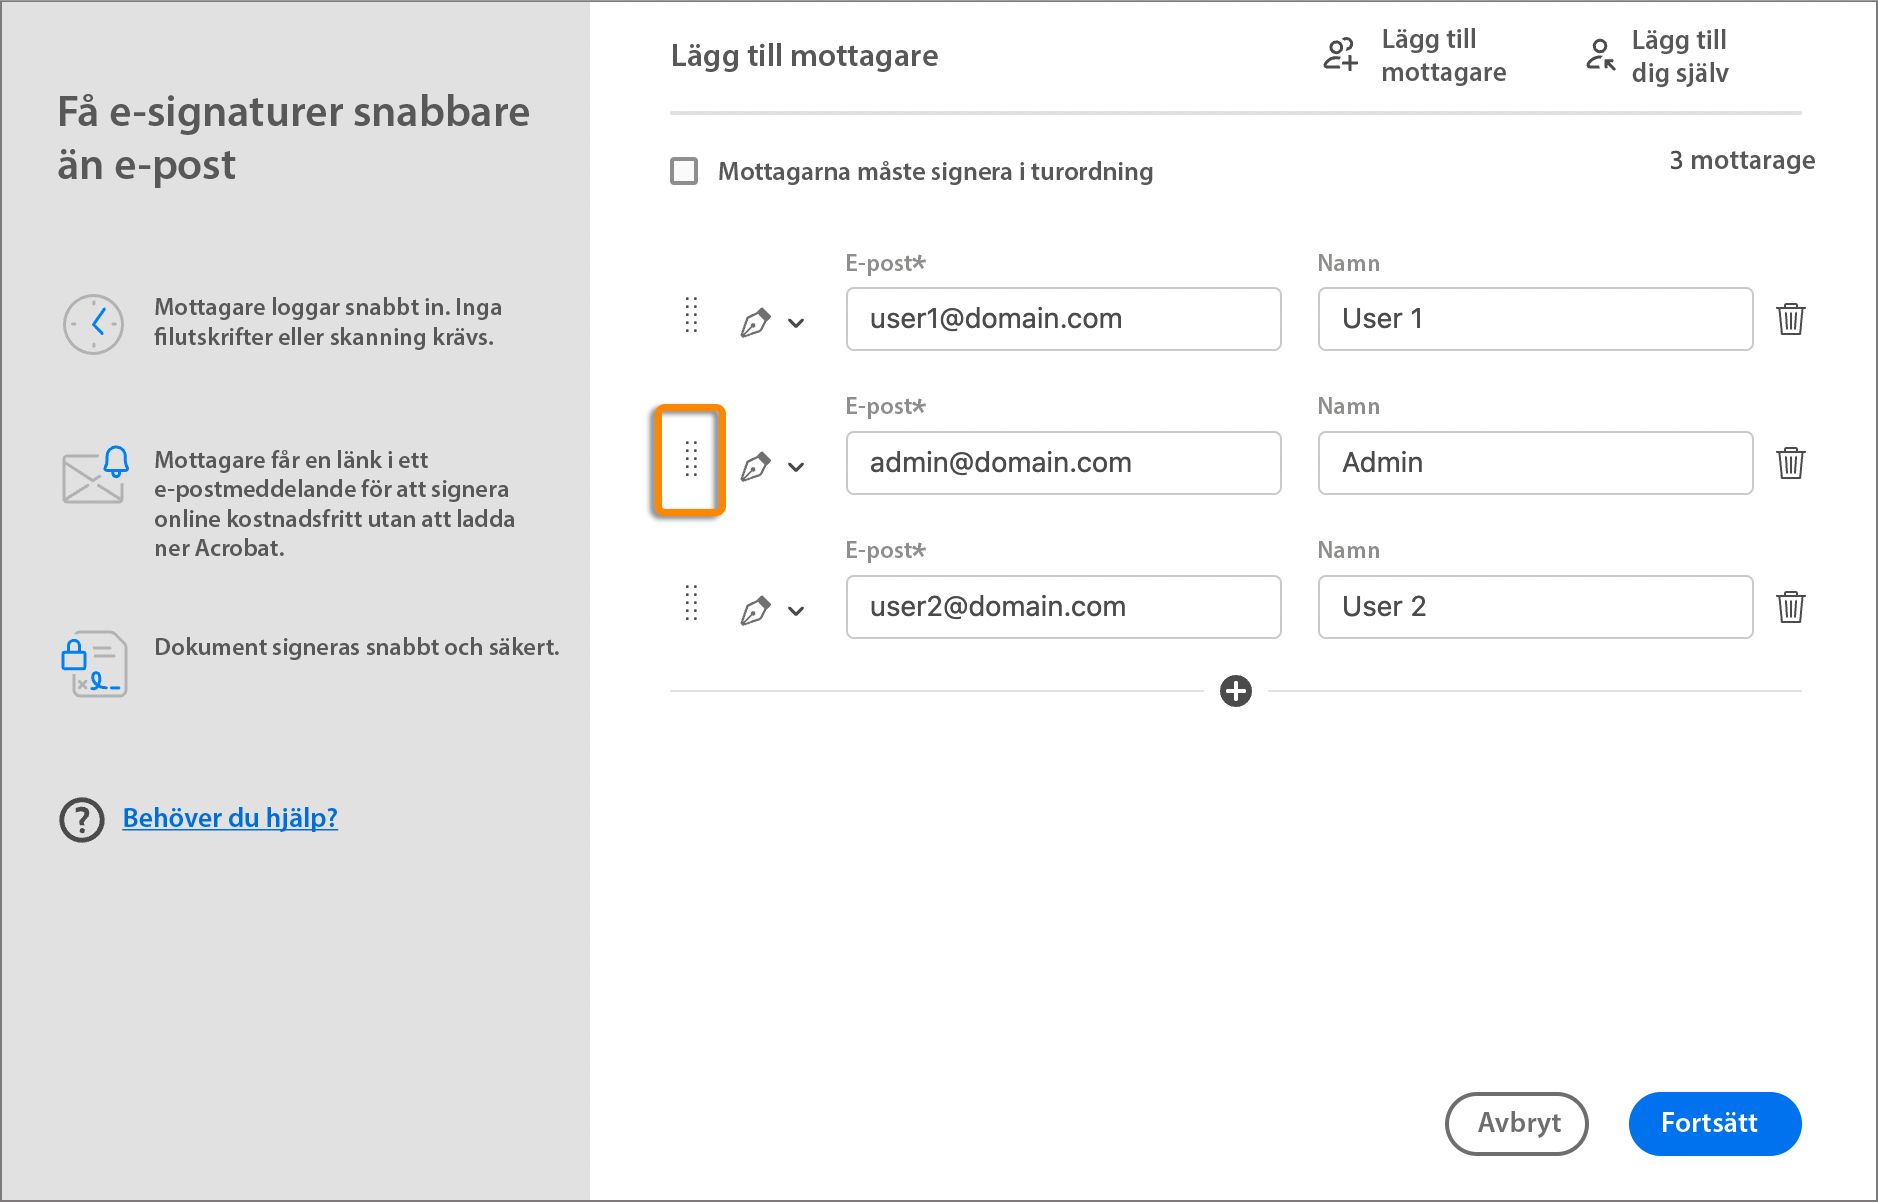Image resolution: width=1878 pixels, height=1202 pixels.
Task: Click the drag handle for User 2 row
Action: (x=691, y=603)
